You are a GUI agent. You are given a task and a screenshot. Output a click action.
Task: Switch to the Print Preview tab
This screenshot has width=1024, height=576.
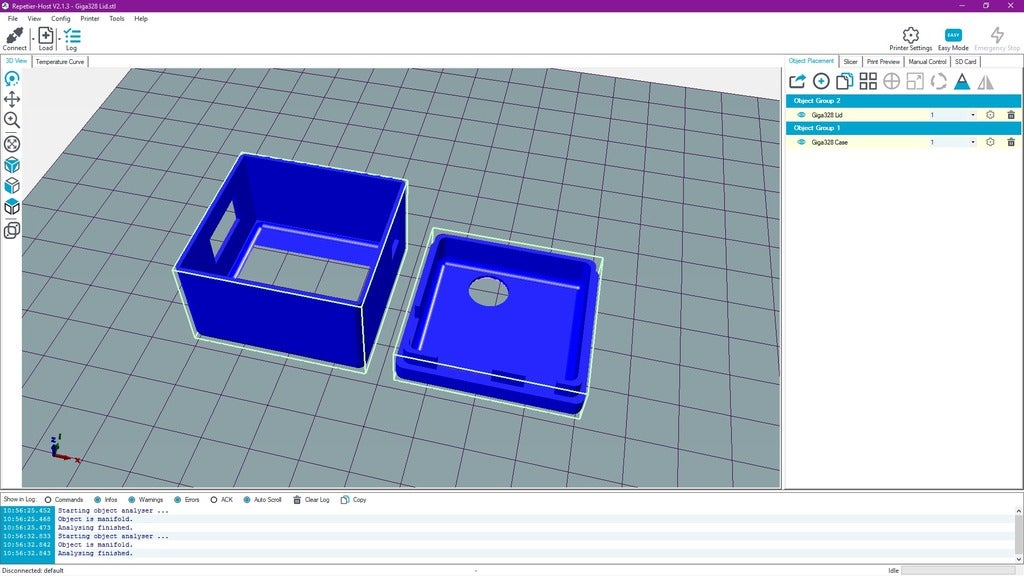(x=883, y=61)
